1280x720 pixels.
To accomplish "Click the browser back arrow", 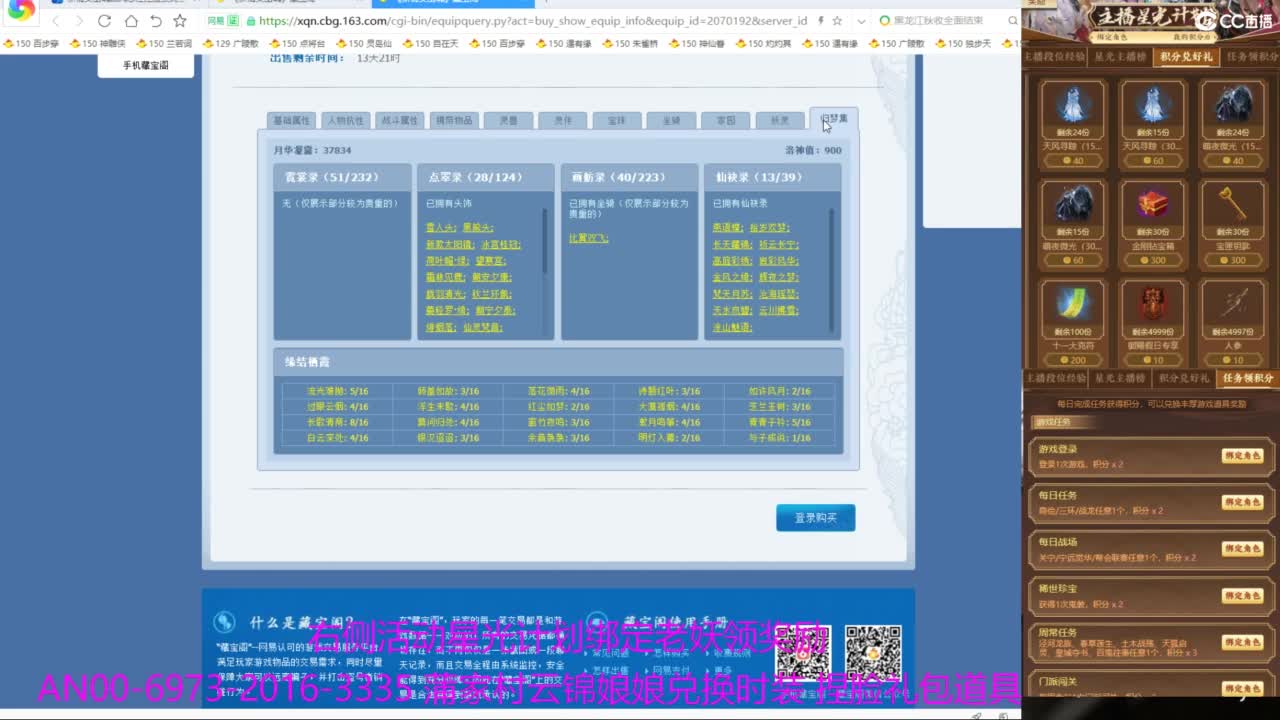I will (56, 21).
